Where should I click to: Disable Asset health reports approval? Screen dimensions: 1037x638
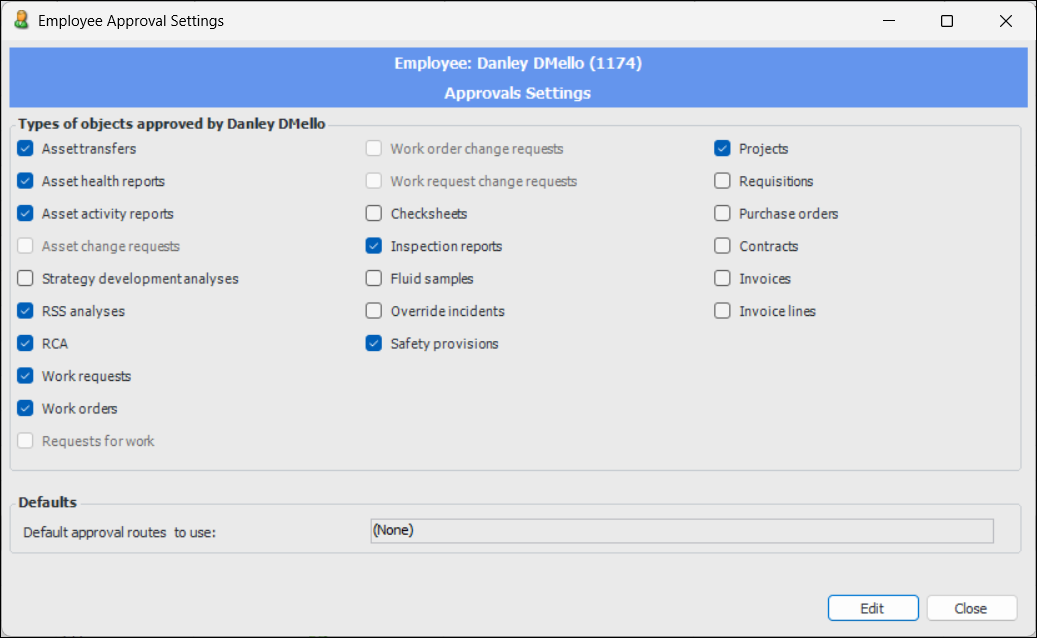pyautogui.click(x=26, y=182)
